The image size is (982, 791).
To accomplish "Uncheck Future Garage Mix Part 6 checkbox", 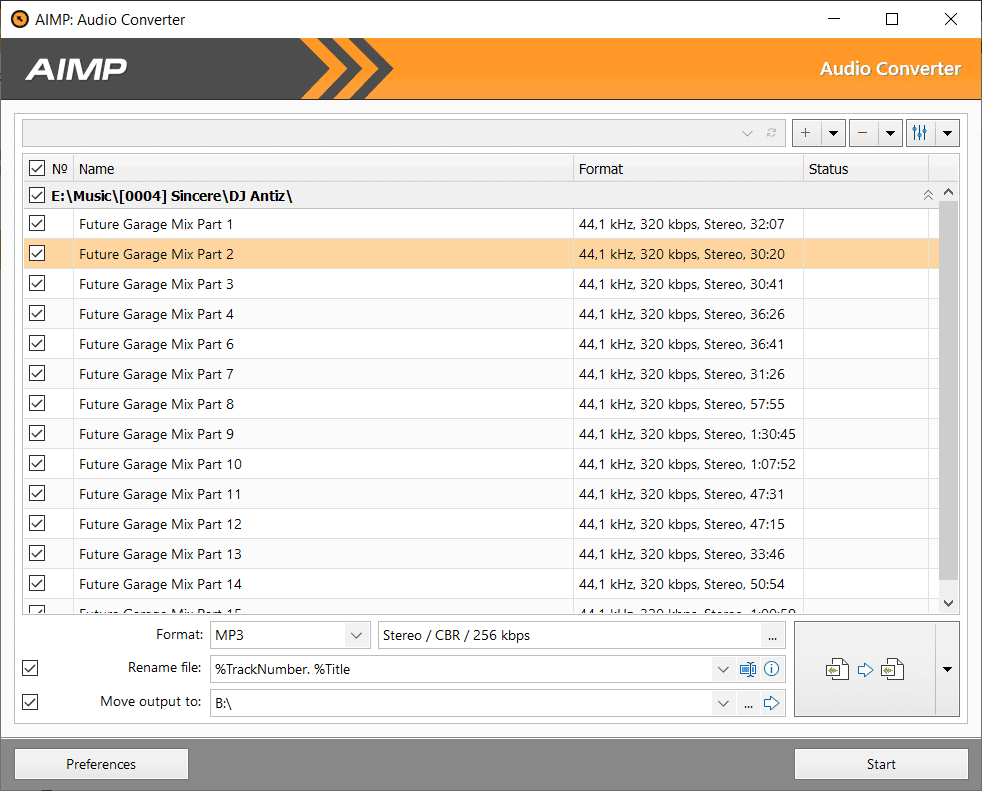I will pyautogui.click(x=37, y=344).
